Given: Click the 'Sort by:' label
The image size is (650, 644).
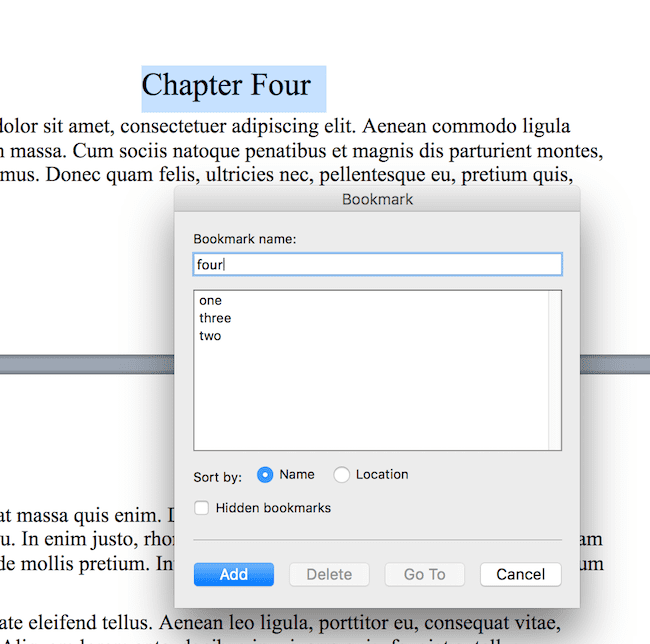Looking at the screenshot, I should coord(218,477).
